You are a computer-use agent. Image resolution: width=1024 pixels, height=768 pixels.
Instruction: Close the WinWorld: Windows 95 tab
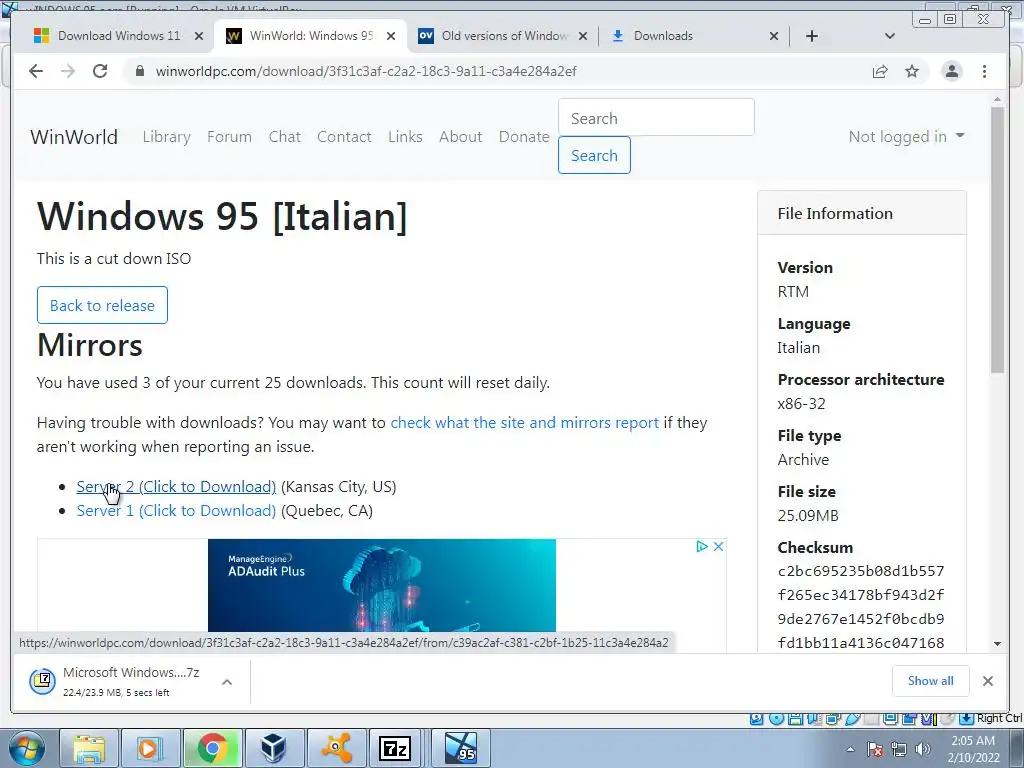coord(391,36)
